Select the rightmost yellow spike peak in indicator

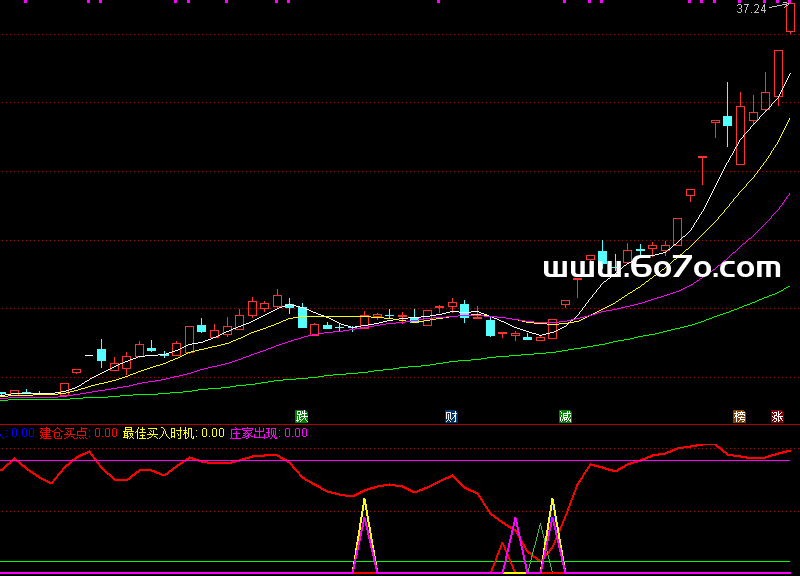click(x=552, y=500)
